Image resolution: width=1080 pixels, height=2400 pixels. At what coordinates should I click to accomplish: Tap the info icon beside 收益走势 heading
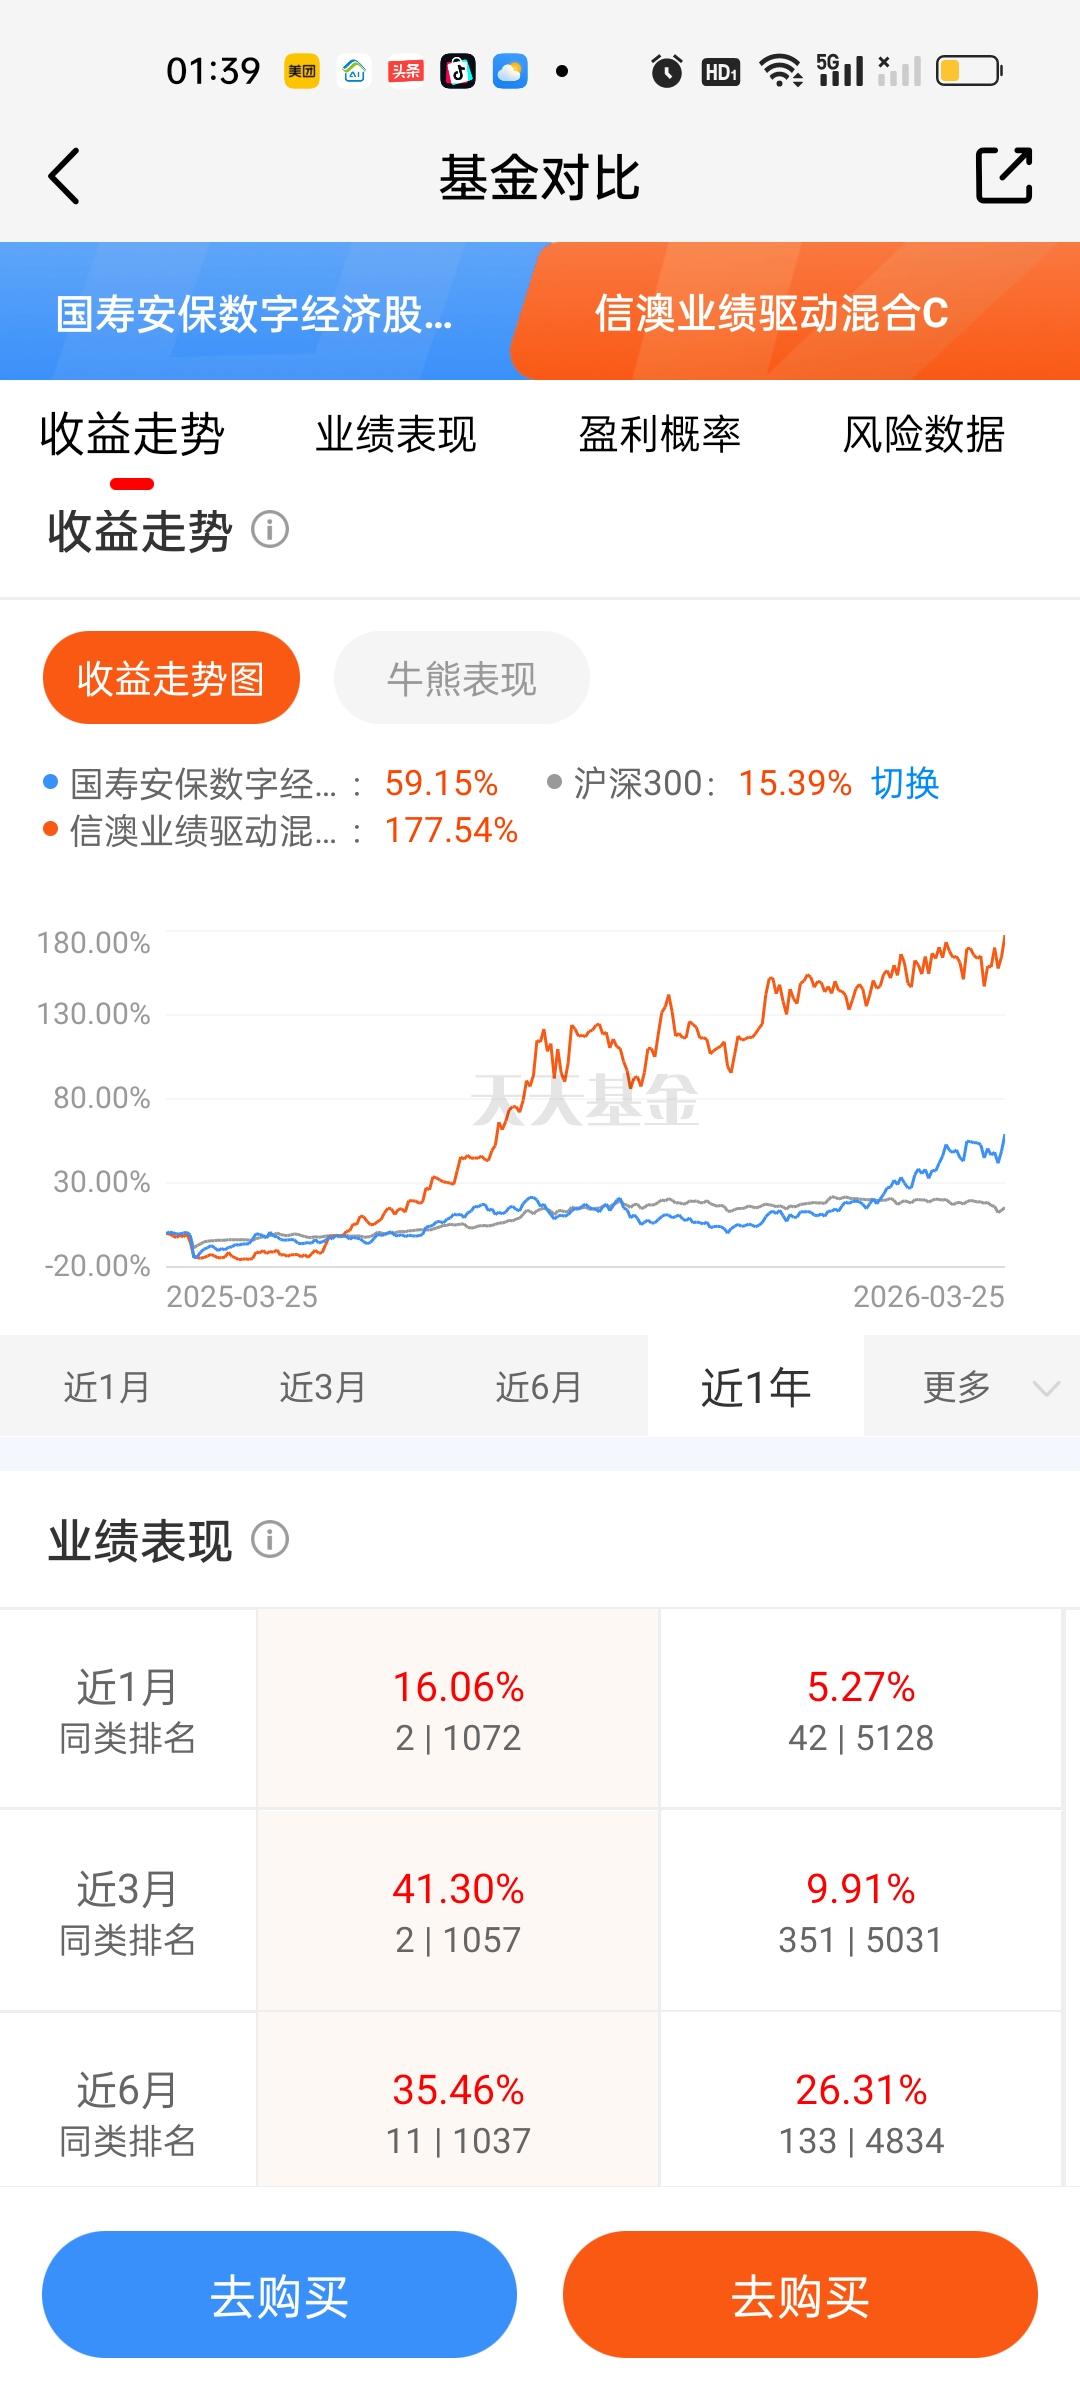tap(270, 529)
